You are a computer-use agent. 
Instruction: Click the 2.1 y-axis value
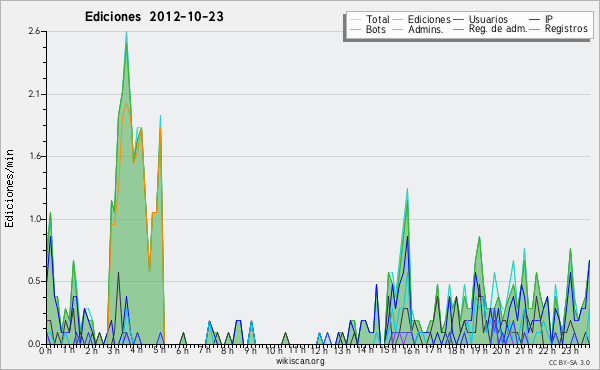click(34, 94)
